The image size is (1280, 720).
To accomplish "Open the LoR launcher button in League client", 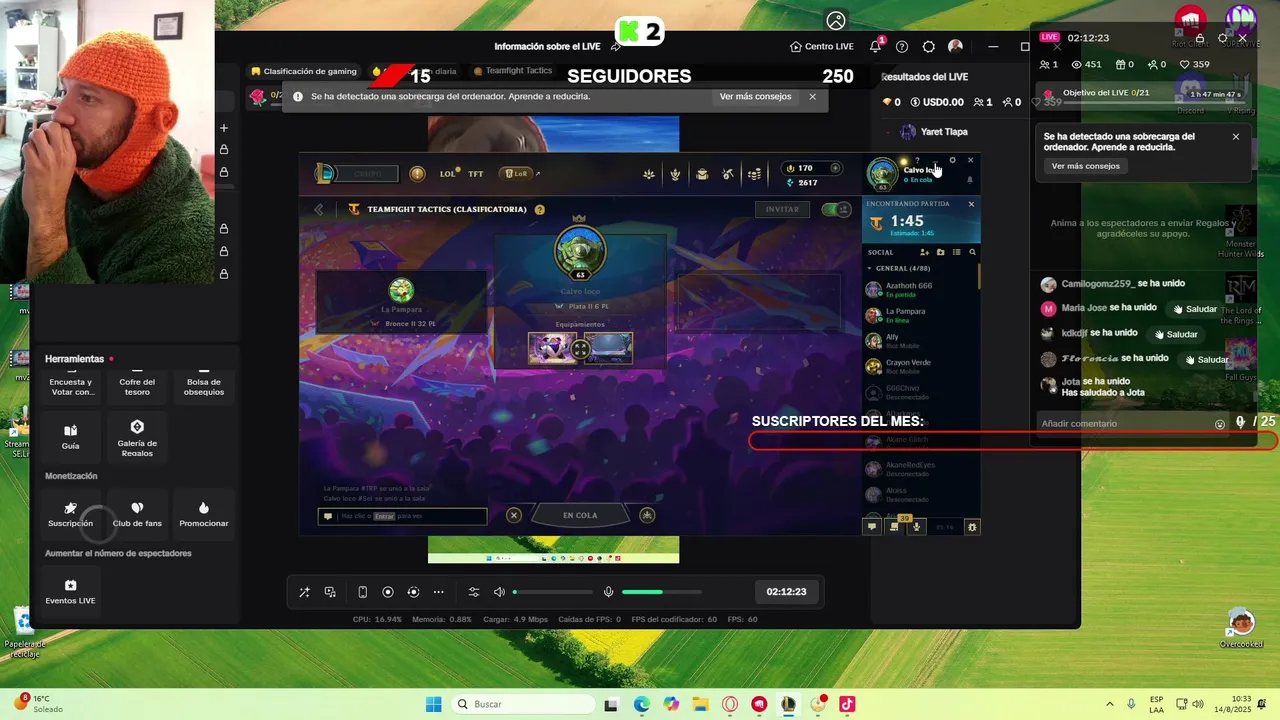I will pyautogui.click(x=516, y=173).
